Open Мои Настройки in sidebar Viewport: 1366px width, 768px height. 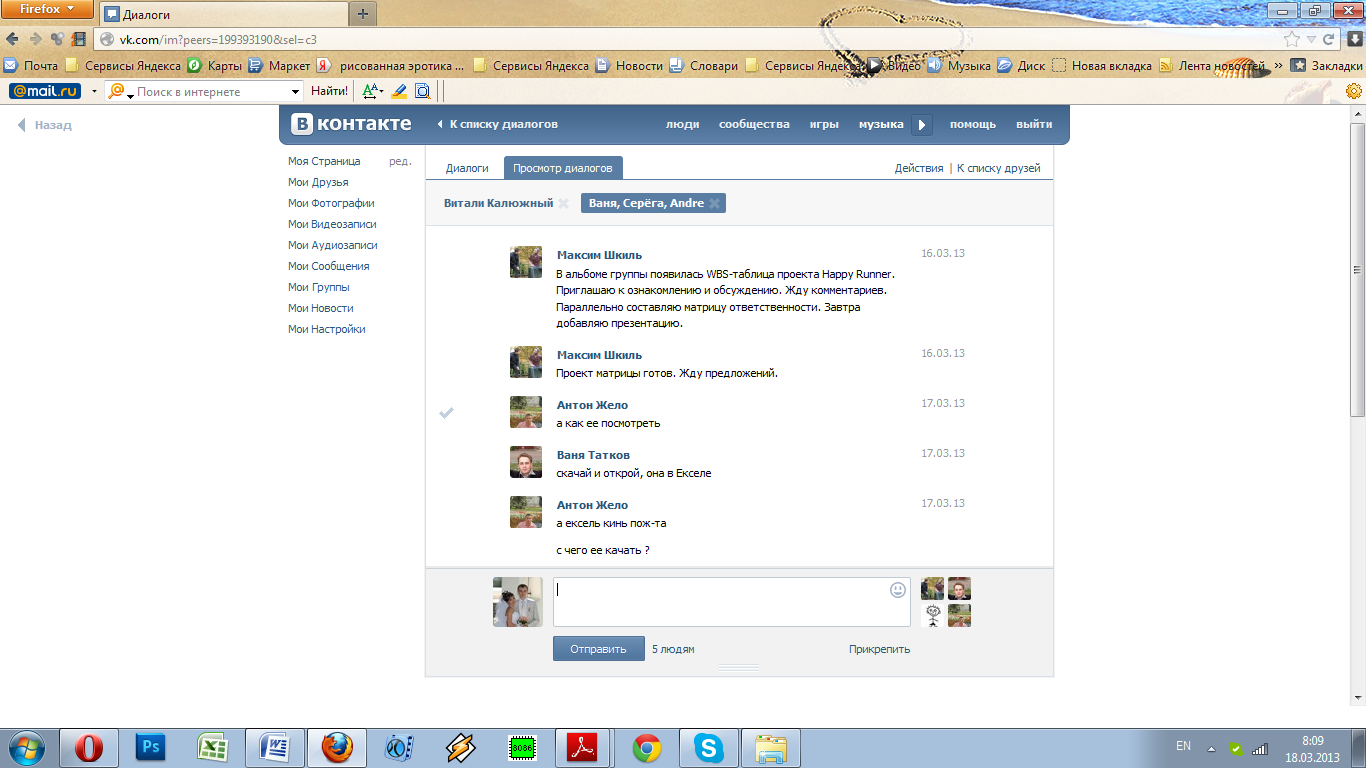click(327, 329)
